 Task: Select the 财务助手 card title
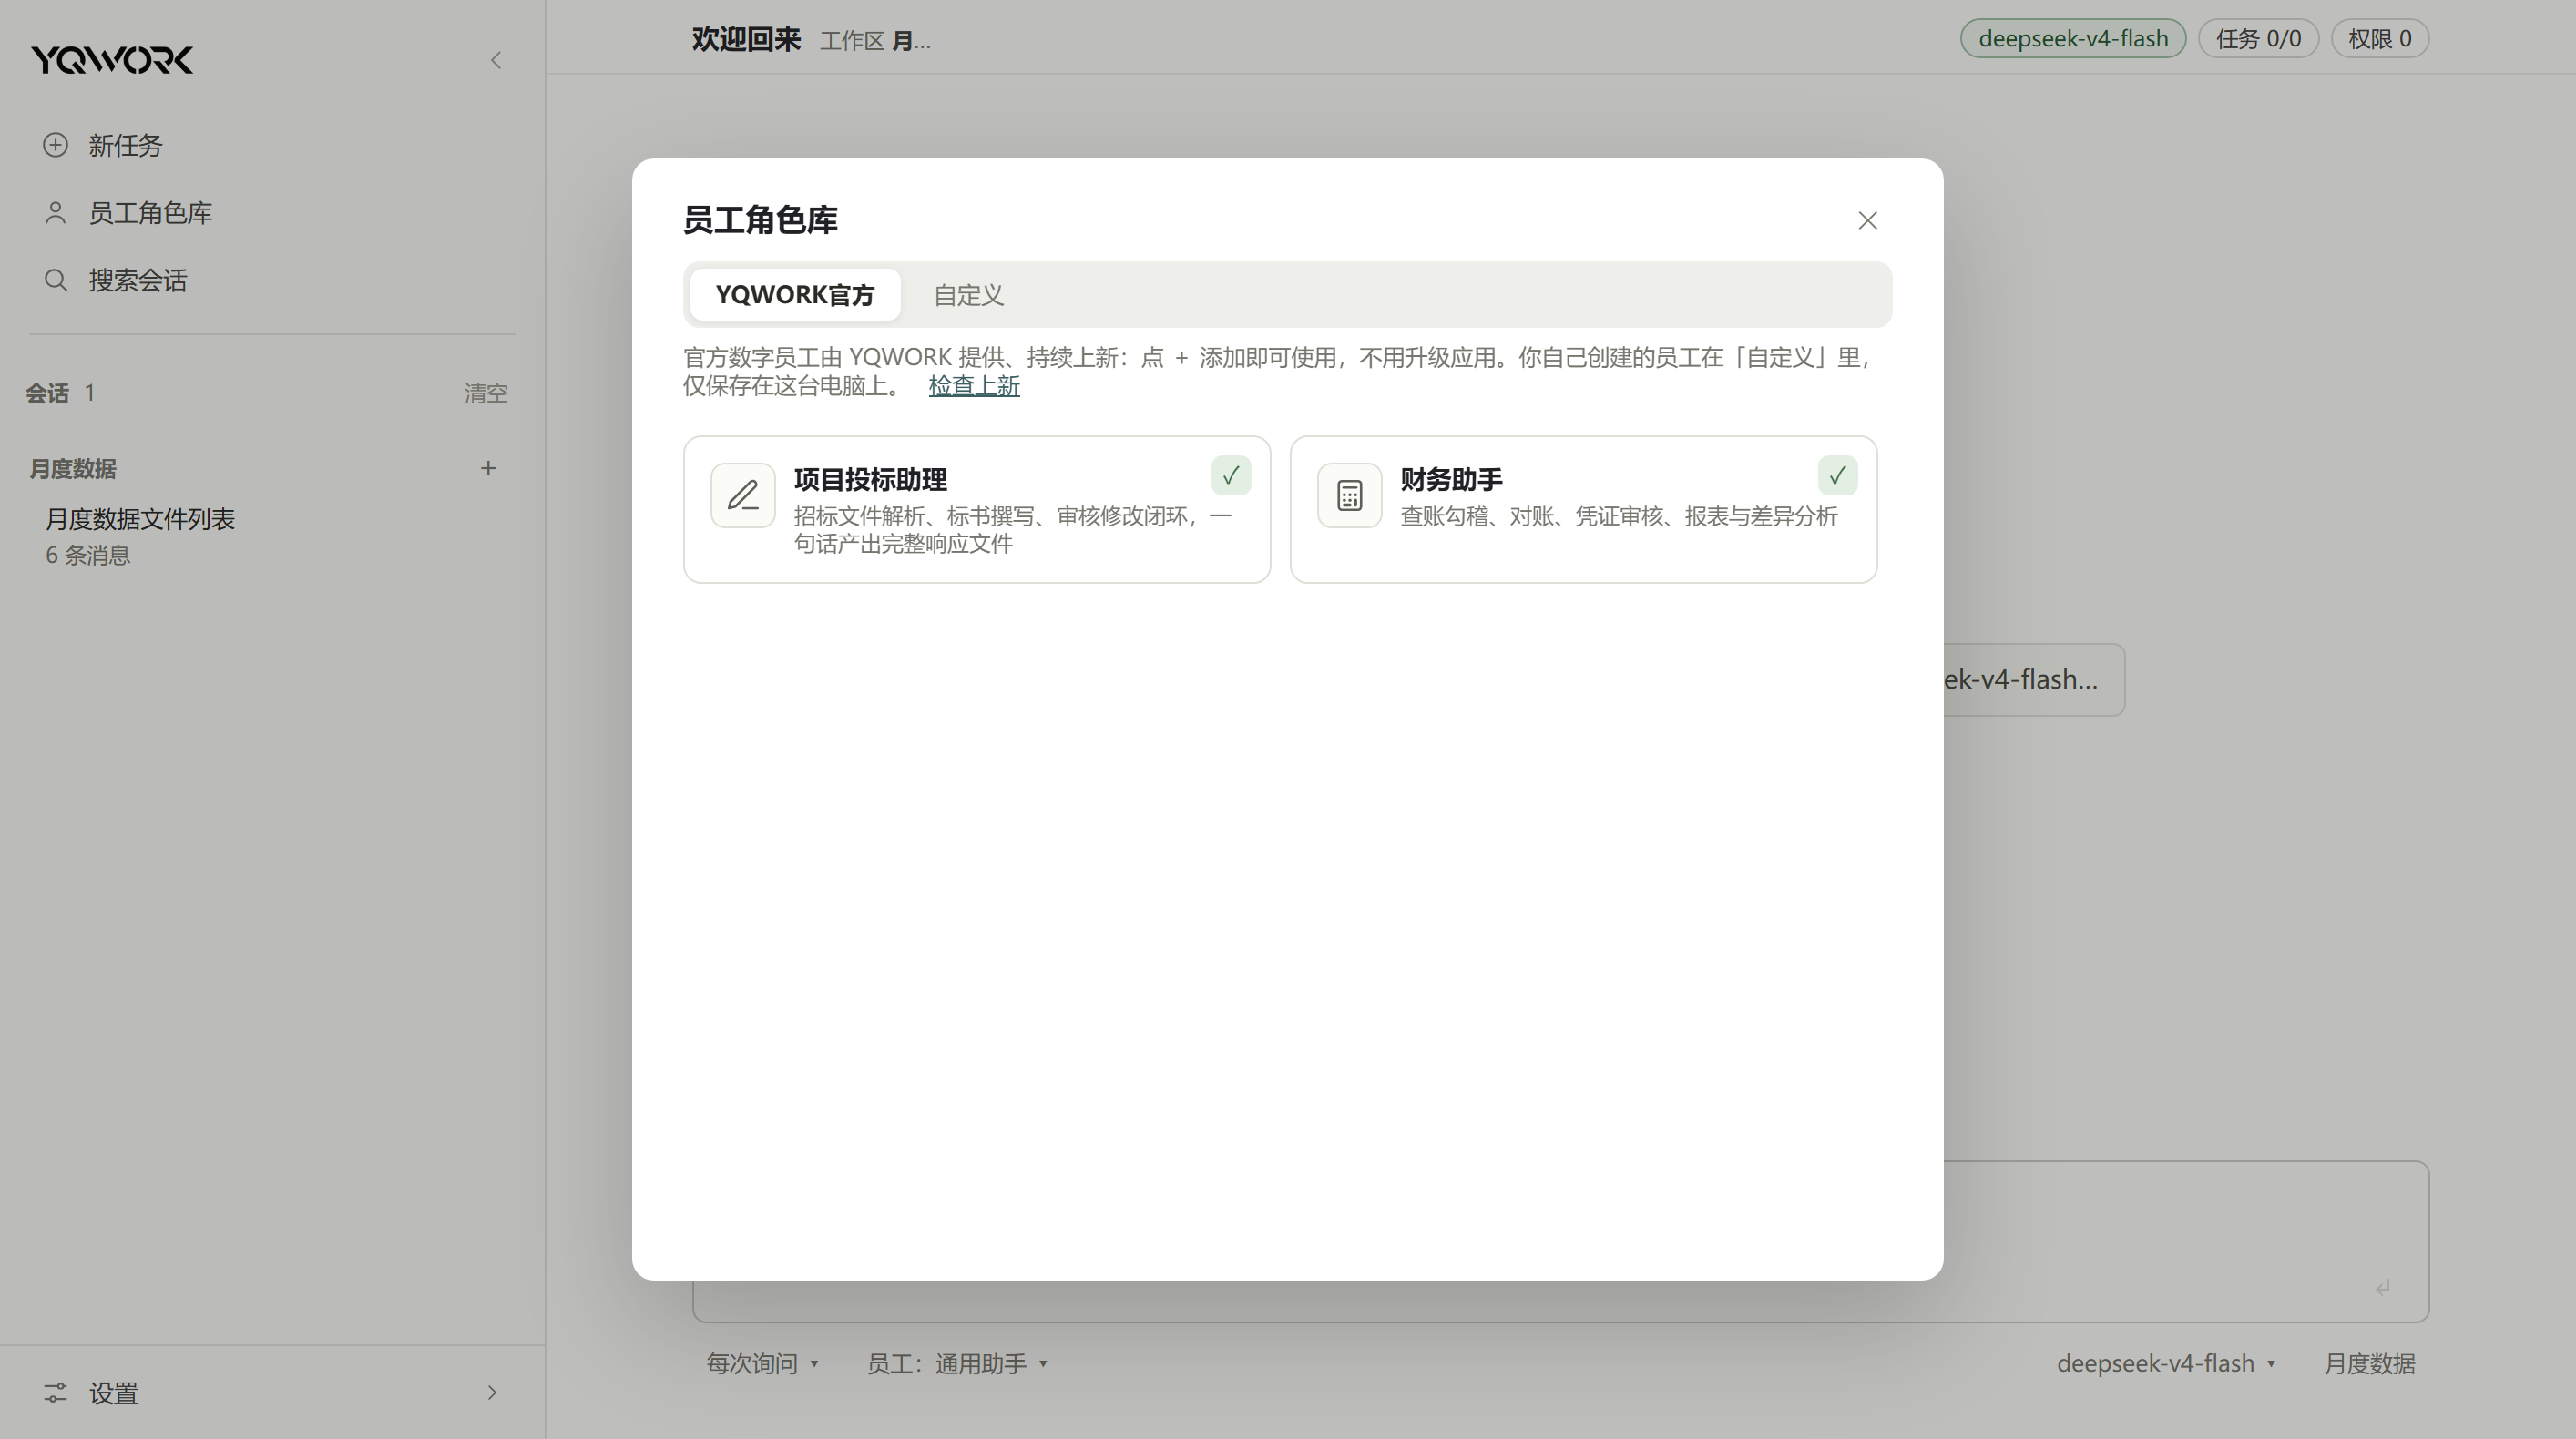click(1451, 480)
